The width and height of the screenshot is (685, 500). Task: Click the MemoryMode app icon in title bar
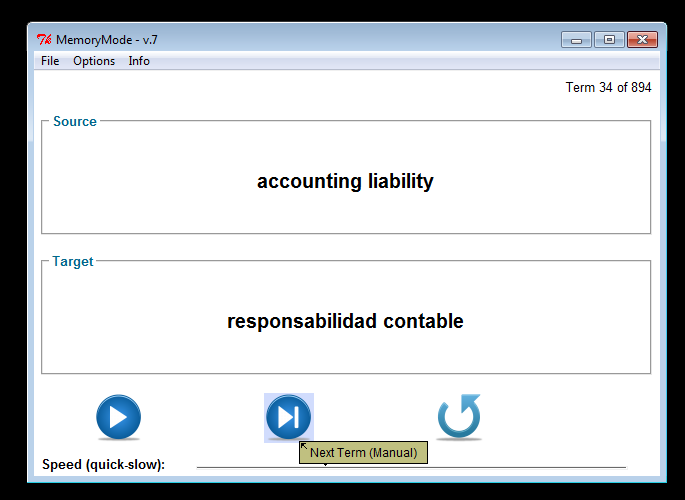click(44, 40)
